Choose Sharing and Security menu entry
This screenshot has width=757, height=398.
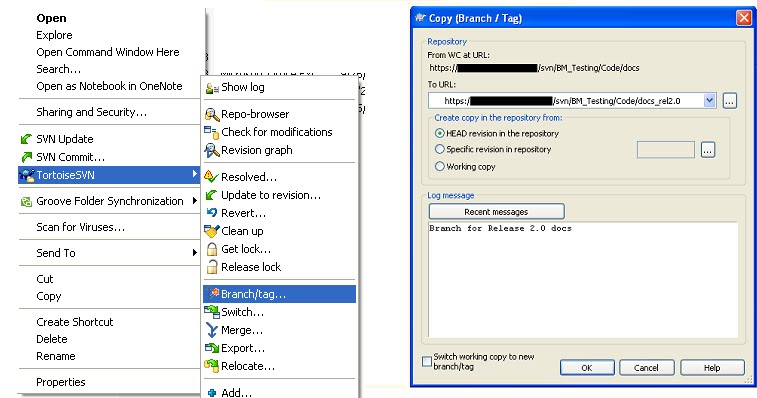click(x=91, y=112)
